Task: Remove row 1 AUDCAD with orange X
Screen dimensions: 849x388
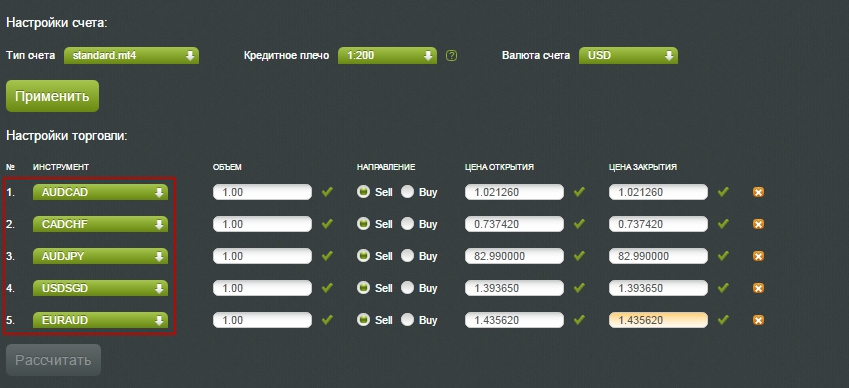Action: coord(758,192)
